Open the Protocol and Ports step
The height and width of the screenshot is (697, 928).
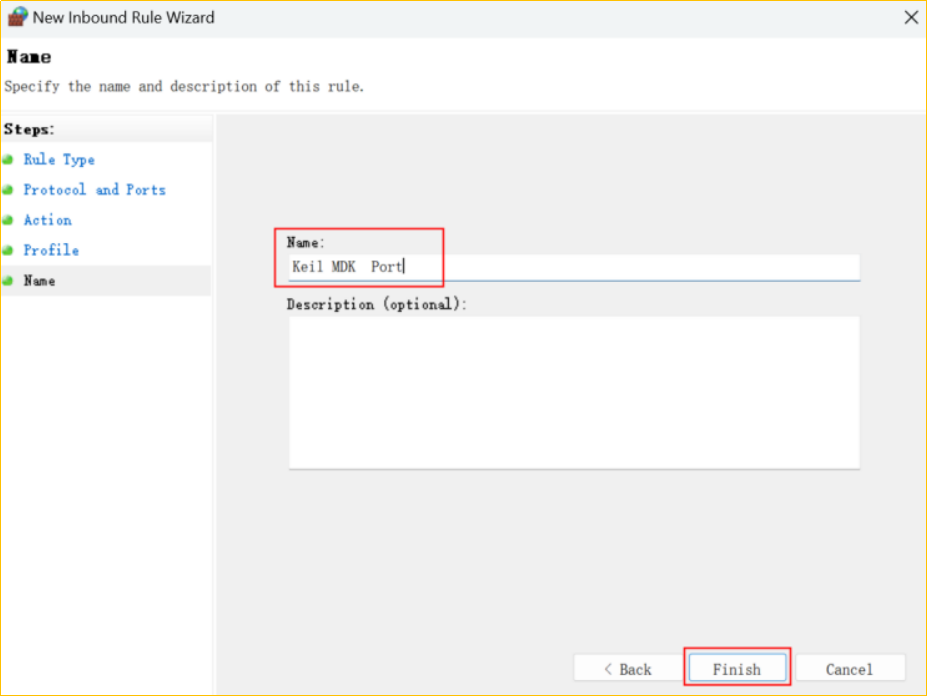coord(94,190)
